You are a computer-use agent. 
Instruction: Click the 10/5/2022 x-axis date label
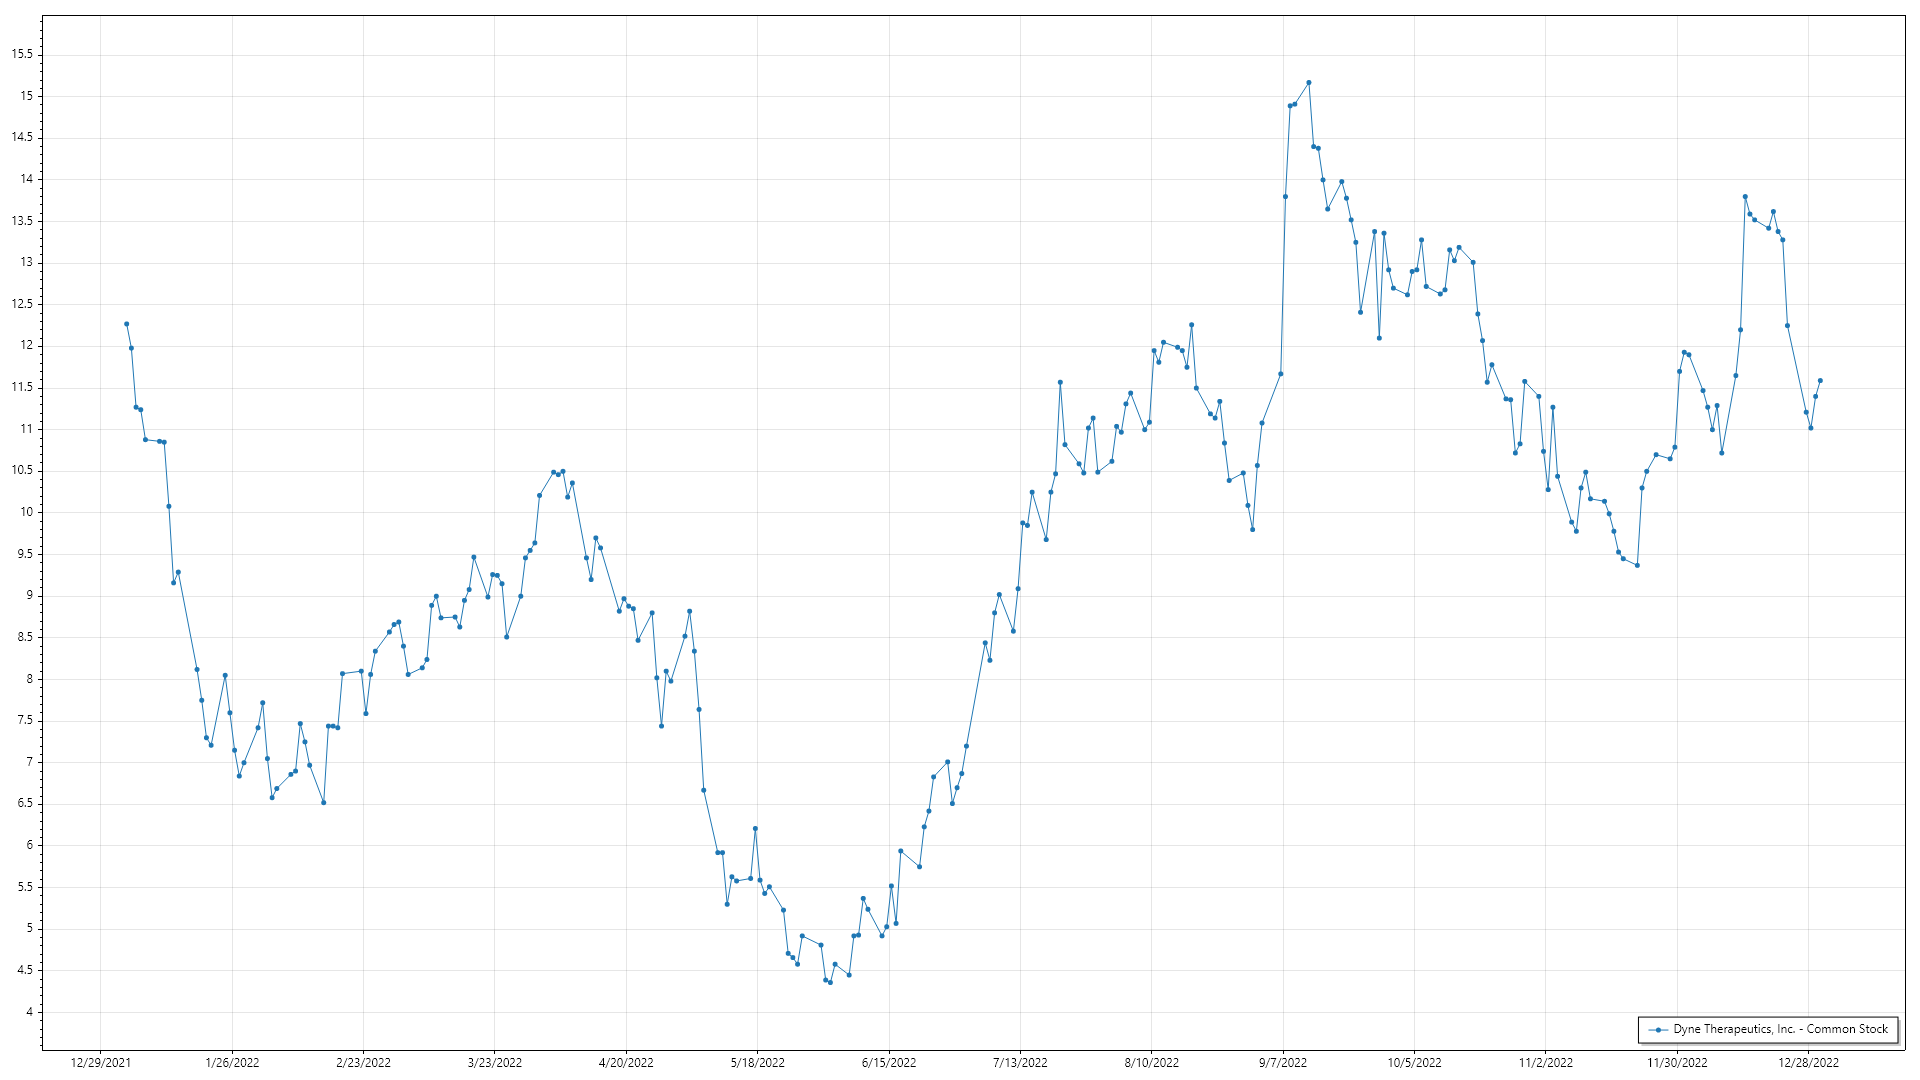(1414, 1063)
